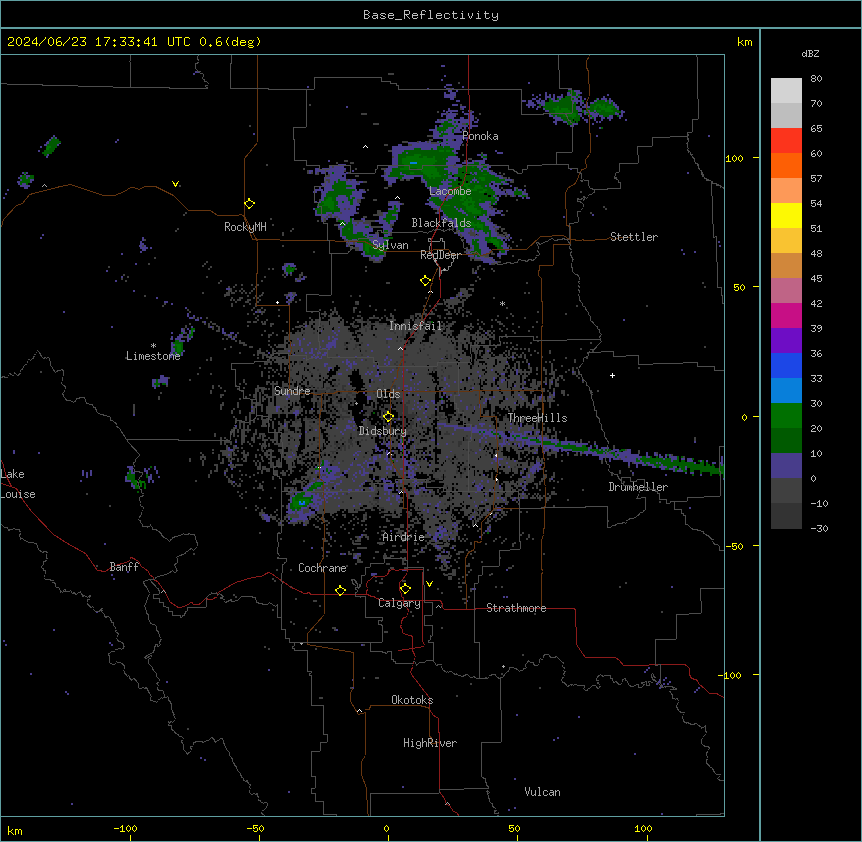This screenshot has height=842, width=862.
Task: Click the 80 value on dBZ scale
Action: tap(816, 79)
